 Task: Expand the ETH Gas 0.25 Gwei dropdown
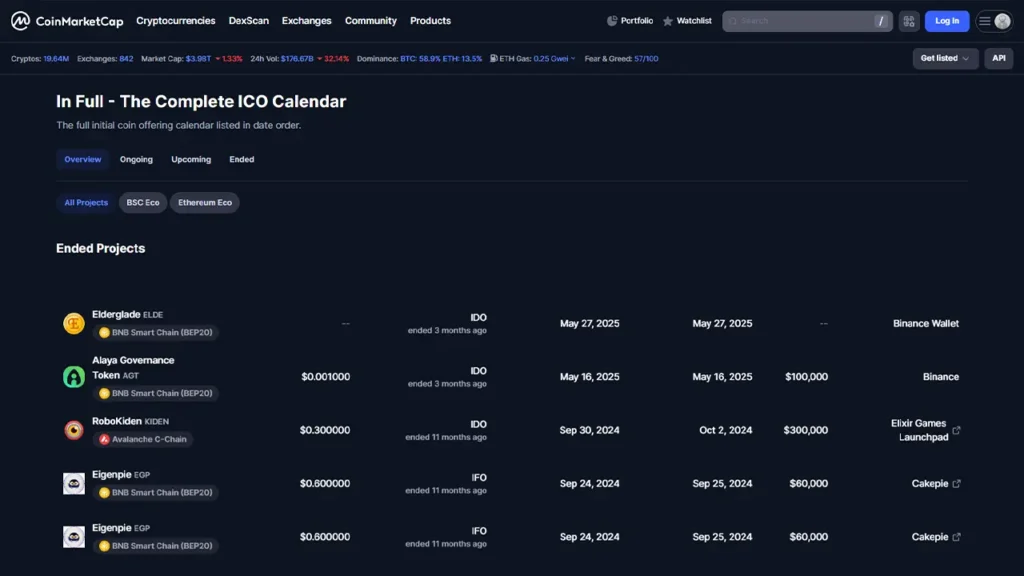pos(554,58)
